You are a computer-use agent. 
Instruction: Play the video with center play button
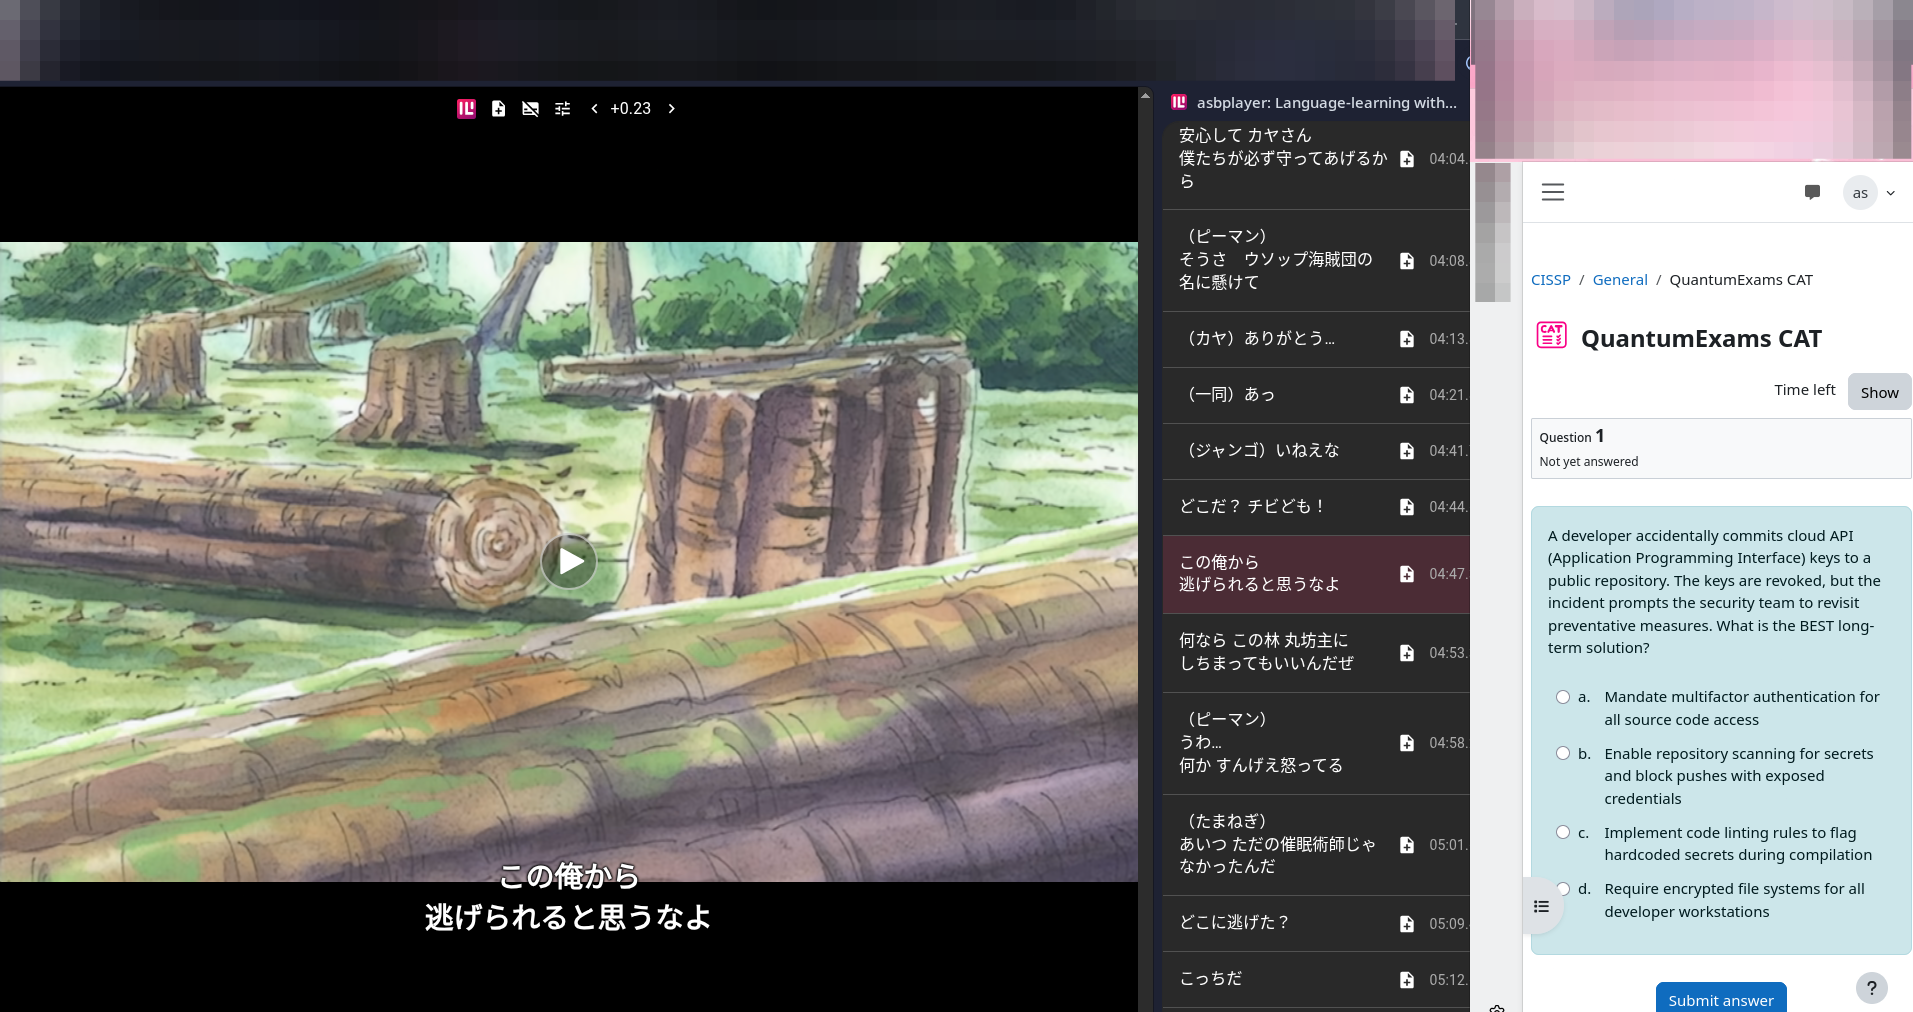coord(569,561)
